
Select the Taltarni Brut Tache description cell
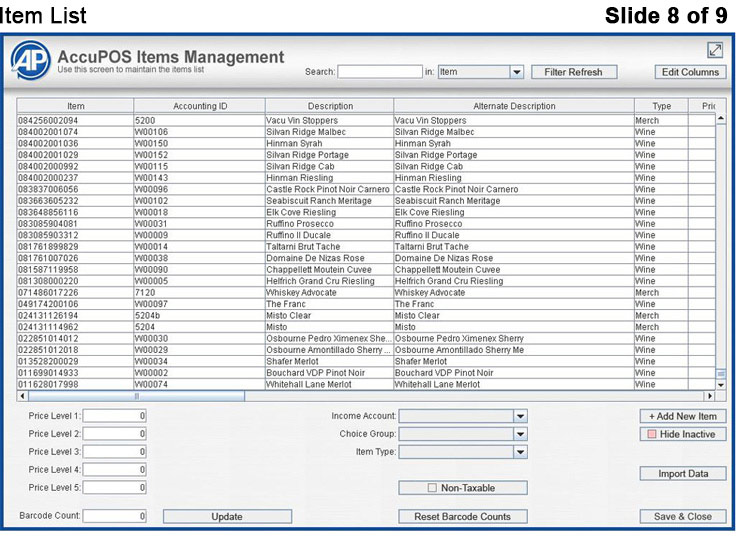330,247
